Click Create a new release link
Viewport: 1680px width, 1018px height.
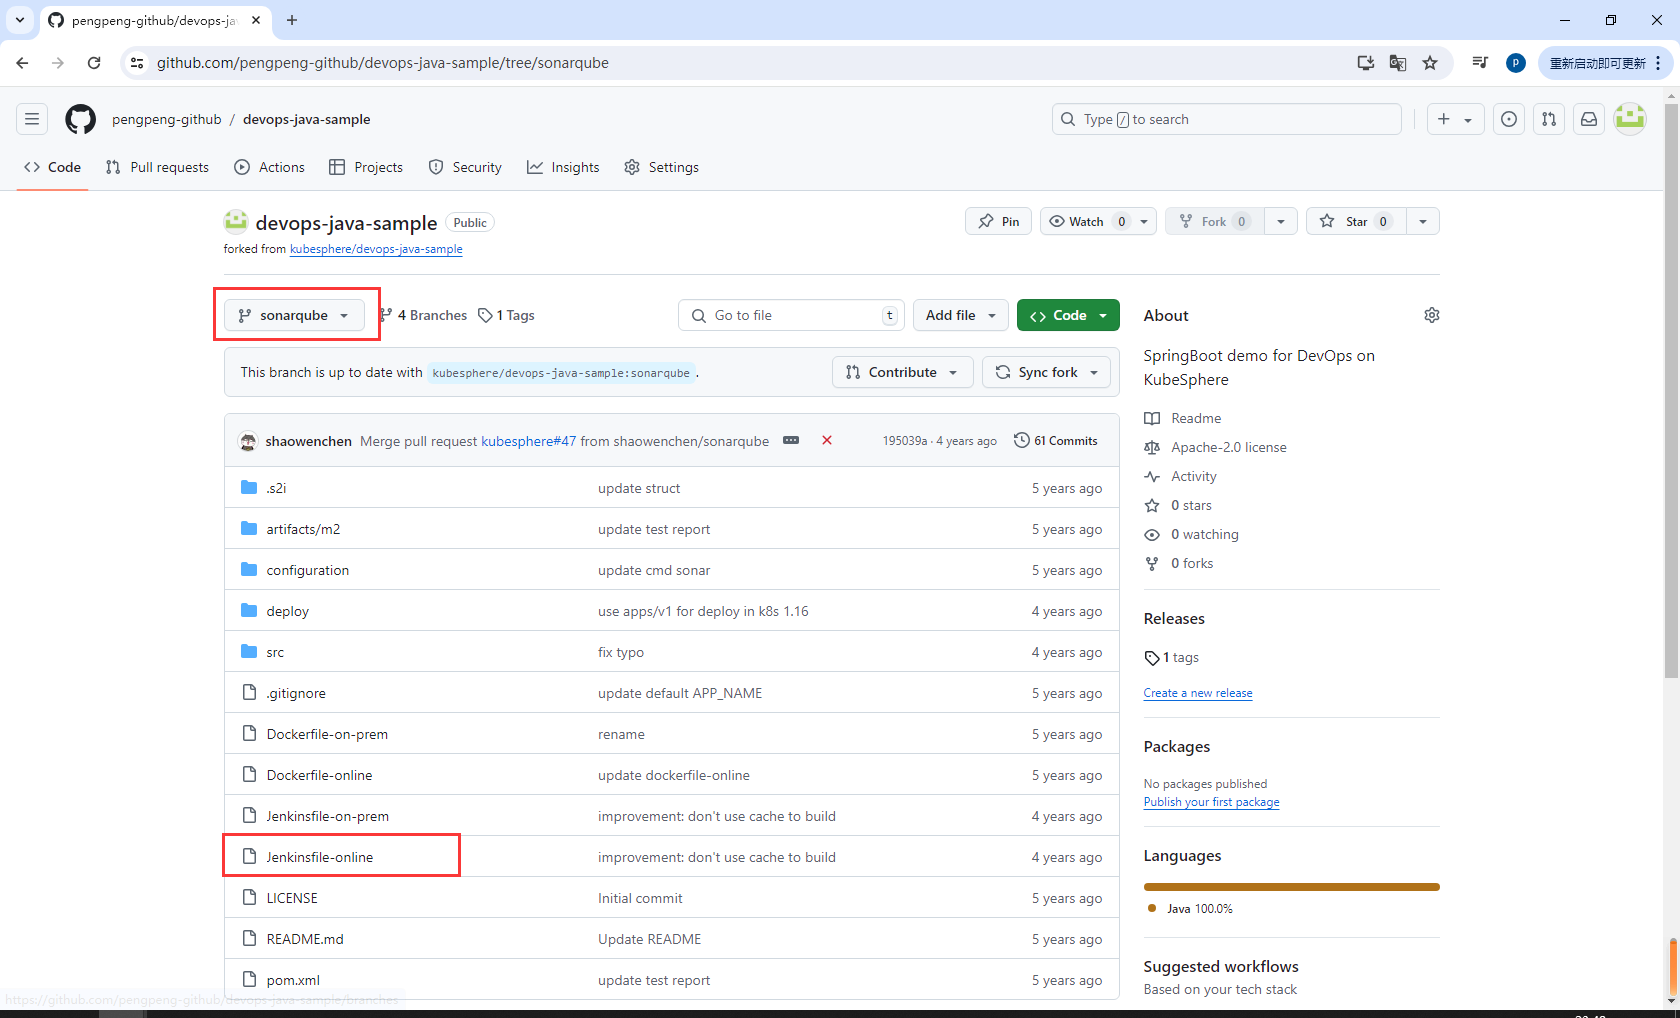click(x=1198, y=693)
